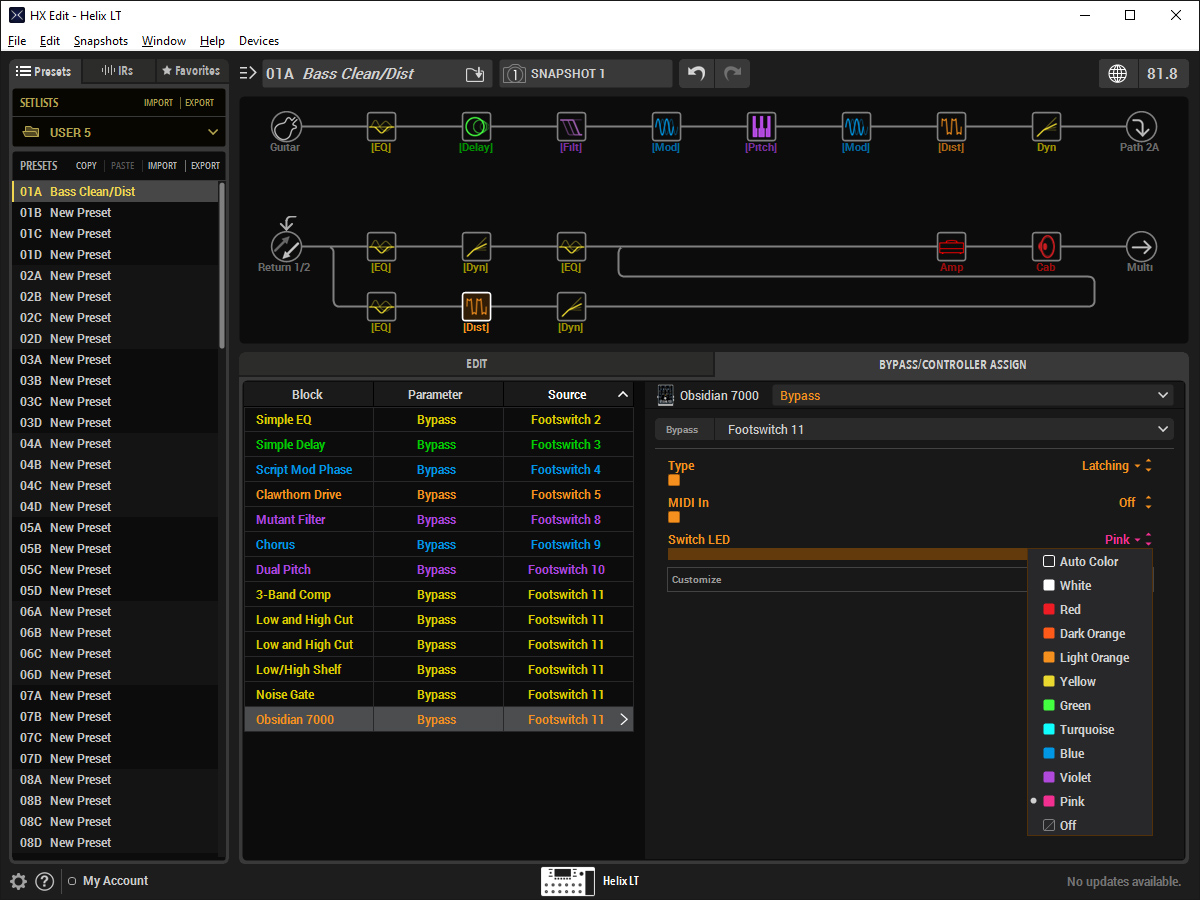Screen dimensions: 1200x900
Task: Pick the Turquoise LED color
Action: click(1090, 730)
